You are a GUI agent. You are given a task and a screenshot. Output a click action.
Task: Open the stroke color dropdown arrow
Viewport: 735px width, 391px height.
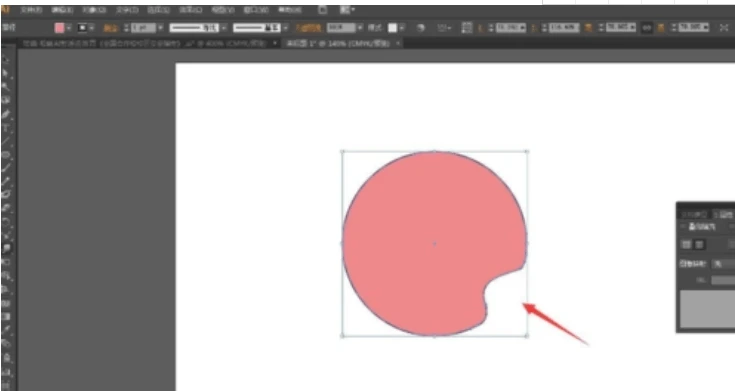pos(91,28)
